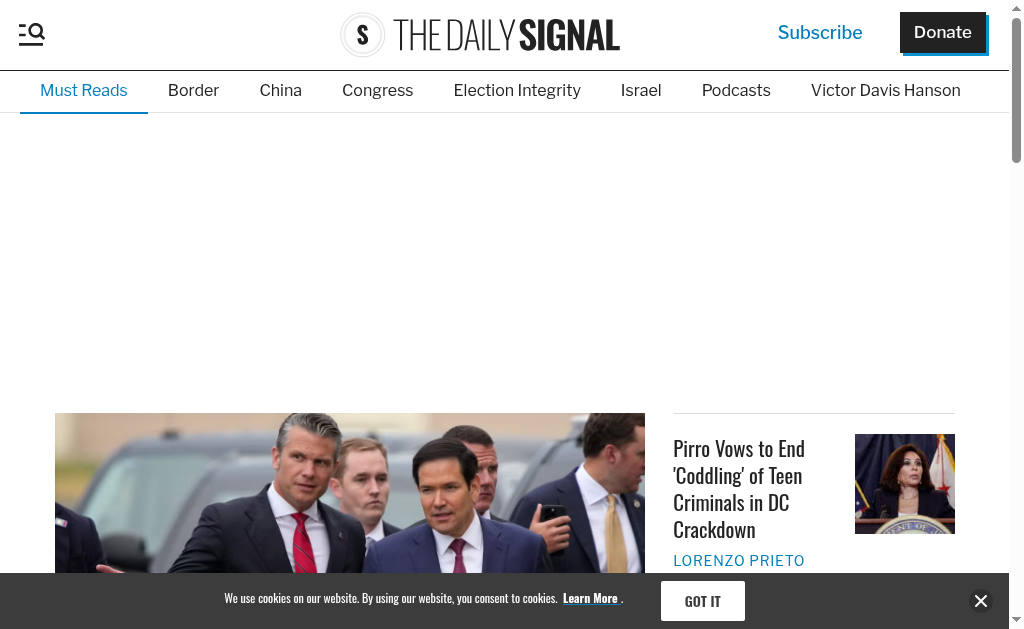Select Election Integrity in navigation
Image resolution: width=1024 pixels, height=629 pixels.
[517, 91]
